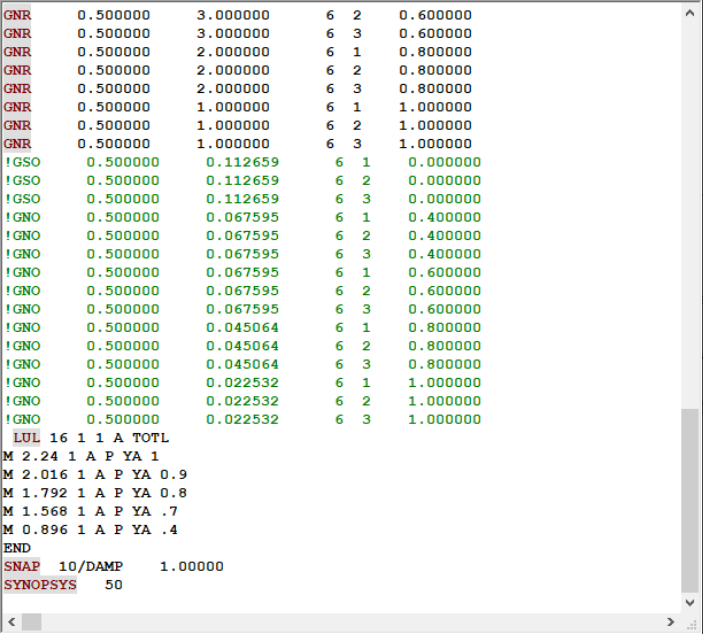Click the vertical scrollbar up arrow
The height and width of the screenshot is (634, 703).
coord(690,13)
